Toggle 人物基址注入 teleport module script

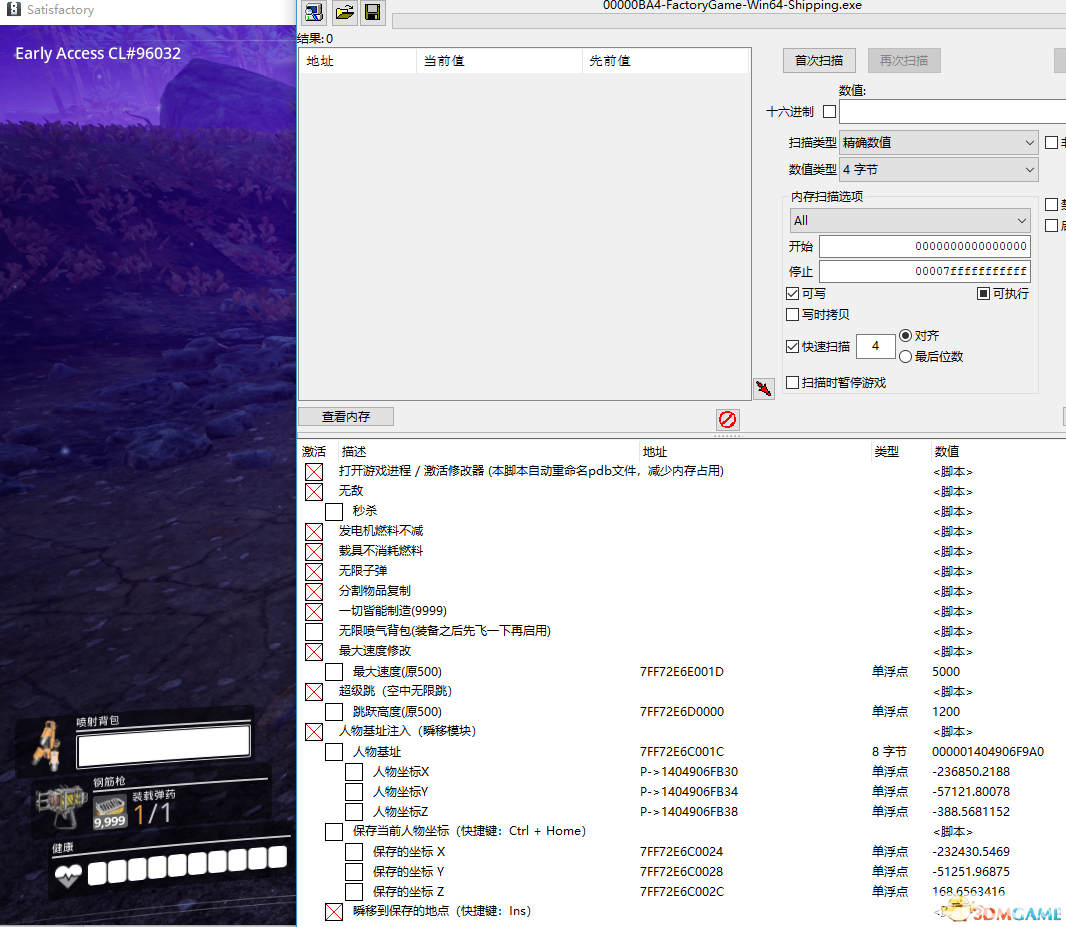coord(313,732)
